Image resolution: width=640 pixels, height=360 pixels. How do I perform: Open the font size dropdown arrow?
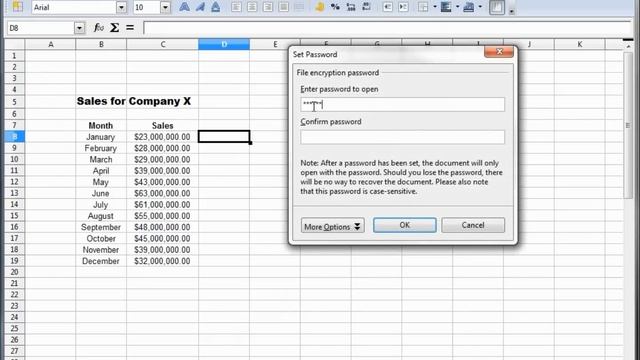pos(165,7)
